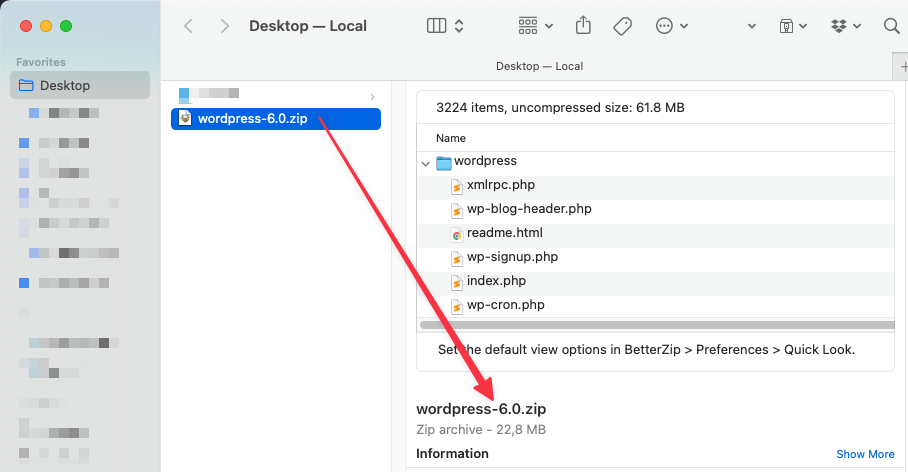Screen dimensions: 908x472
Task: Click the index.php file icon
Action: [456, 283]
